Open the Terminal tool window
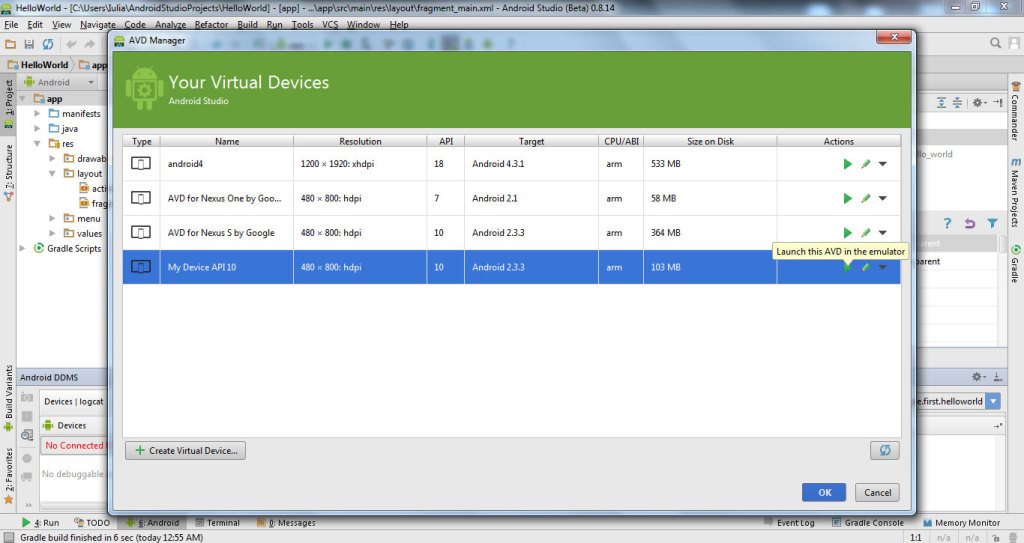 click(217, 523)
